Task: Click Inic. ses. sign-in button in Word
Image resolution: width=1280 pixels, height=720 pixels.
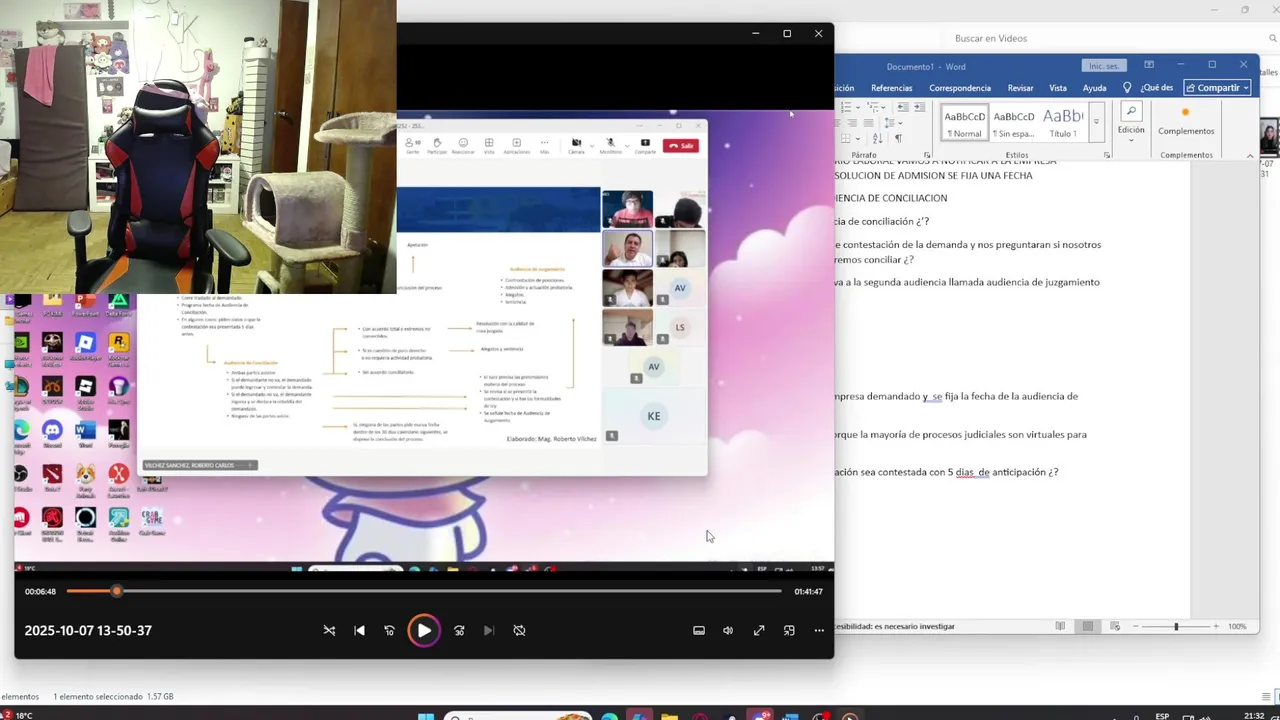Action: coord(1104,66)
